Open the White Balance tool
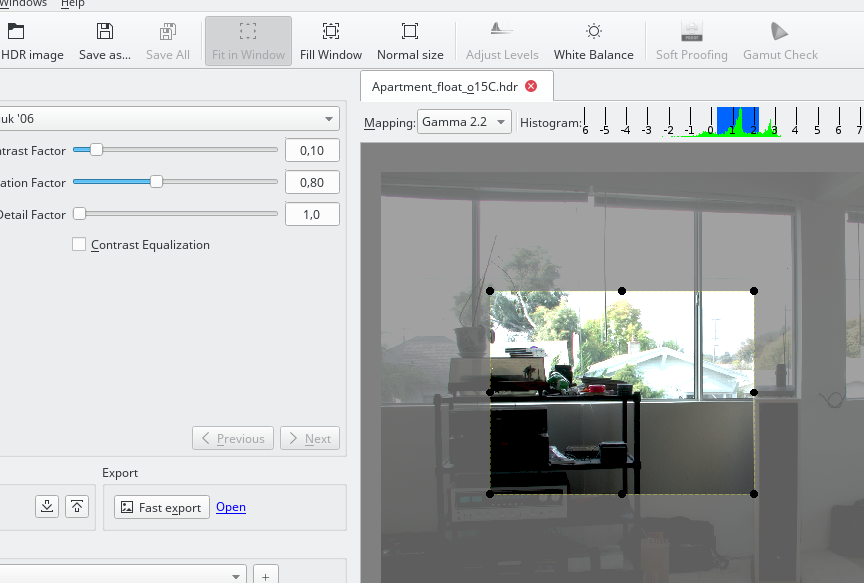The height and width of the screenshot is (583, 864). pos(593,41)
